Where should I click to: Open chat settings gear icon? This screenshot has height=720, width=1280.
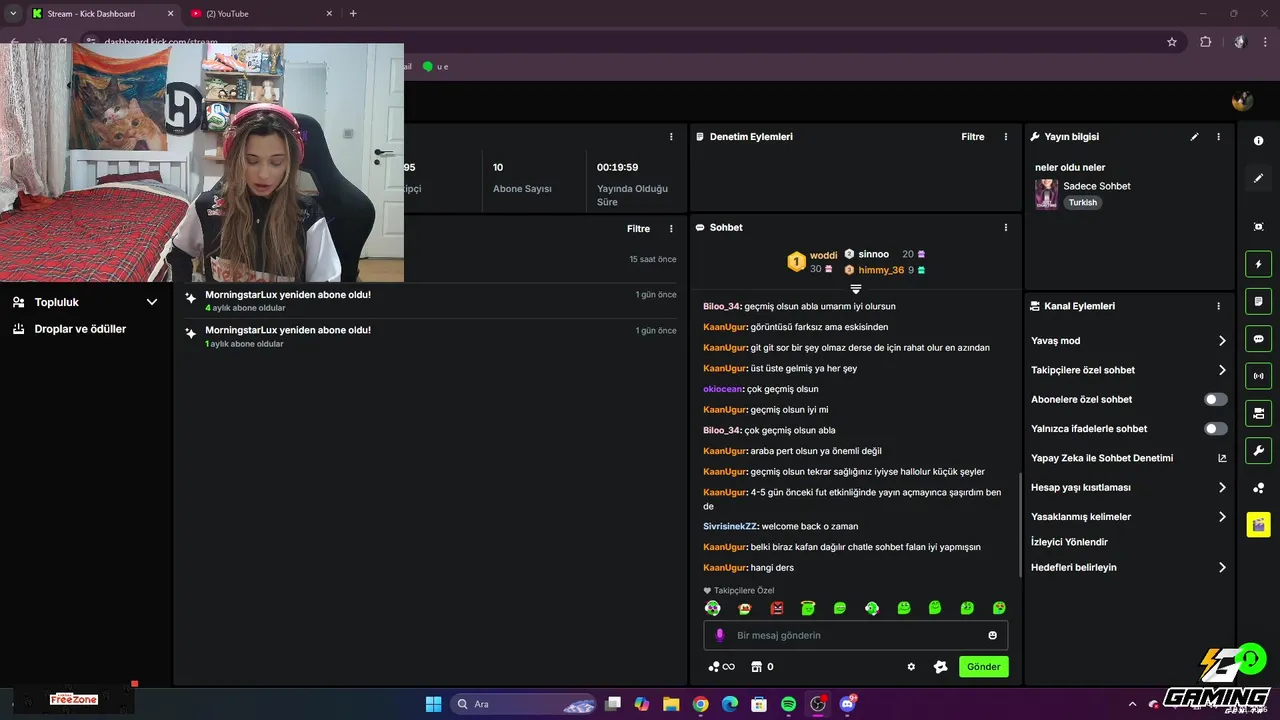911,667
